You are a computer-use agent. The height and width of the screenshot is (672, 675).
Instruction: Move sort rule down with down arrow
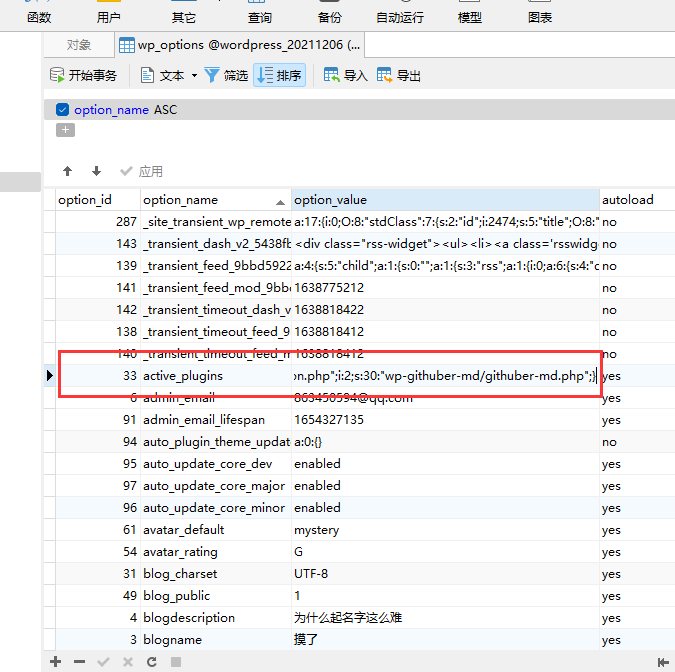96,171
